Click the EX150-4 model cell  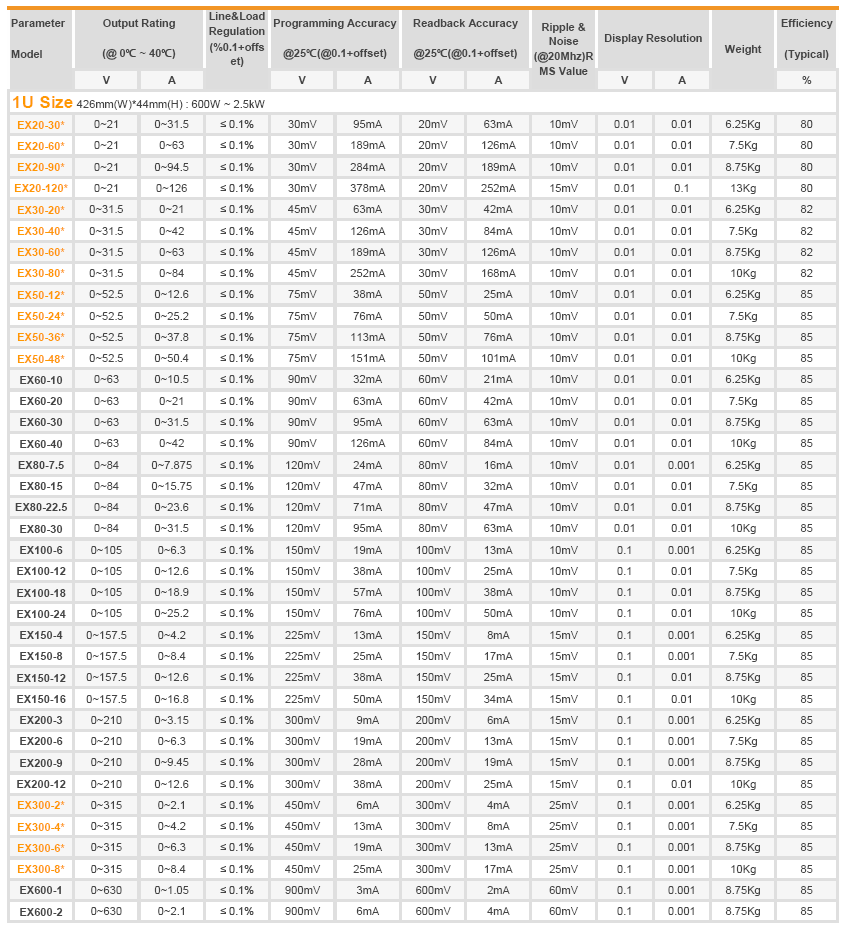pos(41,636)
